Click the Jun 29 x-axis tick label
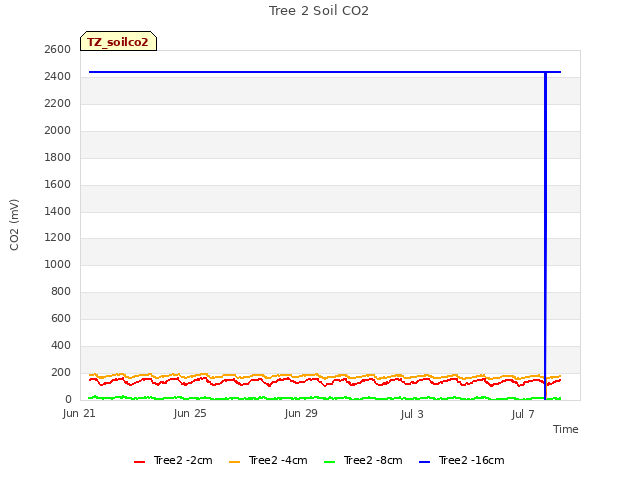The width and height of the screenshot is (640, 480). (301, 413)
